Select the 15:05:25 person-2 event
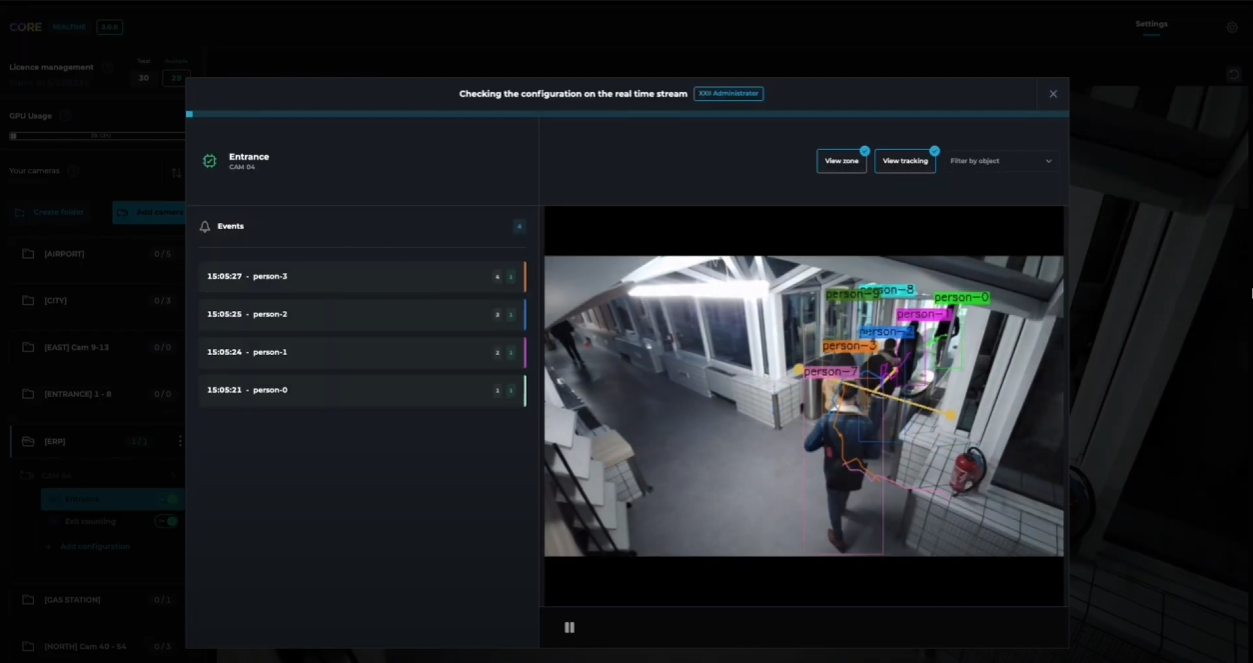Viewport: 1253px width, 663px height. (x=362, y=315)
